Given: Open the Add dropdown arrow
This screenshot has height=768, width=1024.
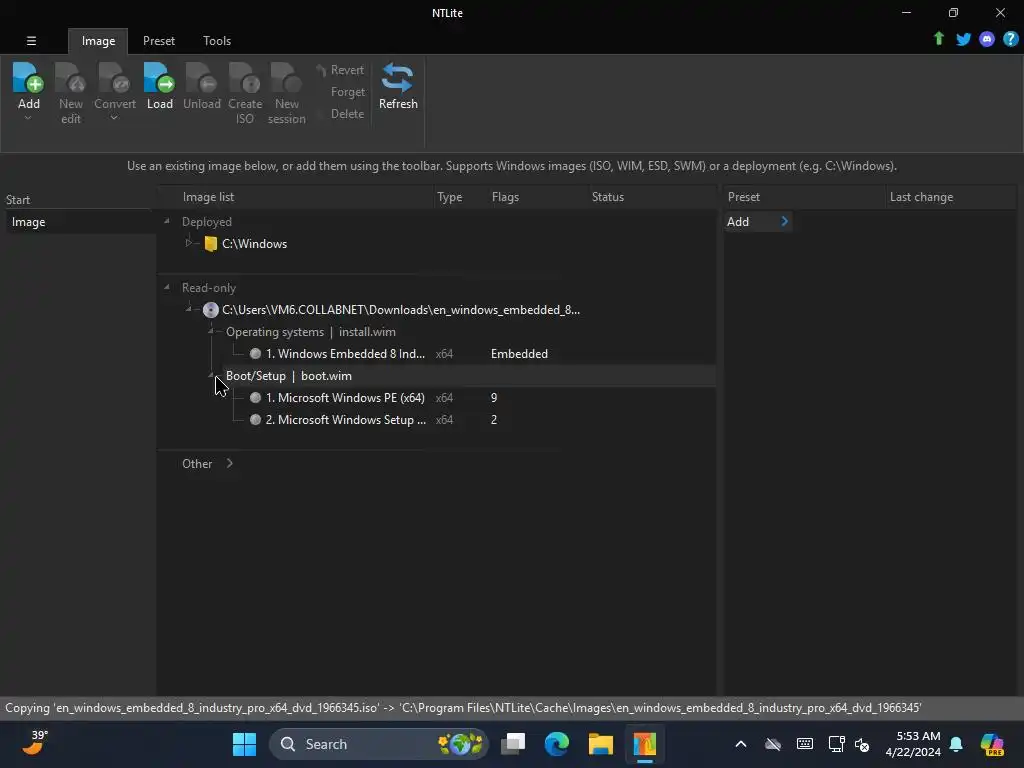Looking at the screenshot, I should (28, 118).
